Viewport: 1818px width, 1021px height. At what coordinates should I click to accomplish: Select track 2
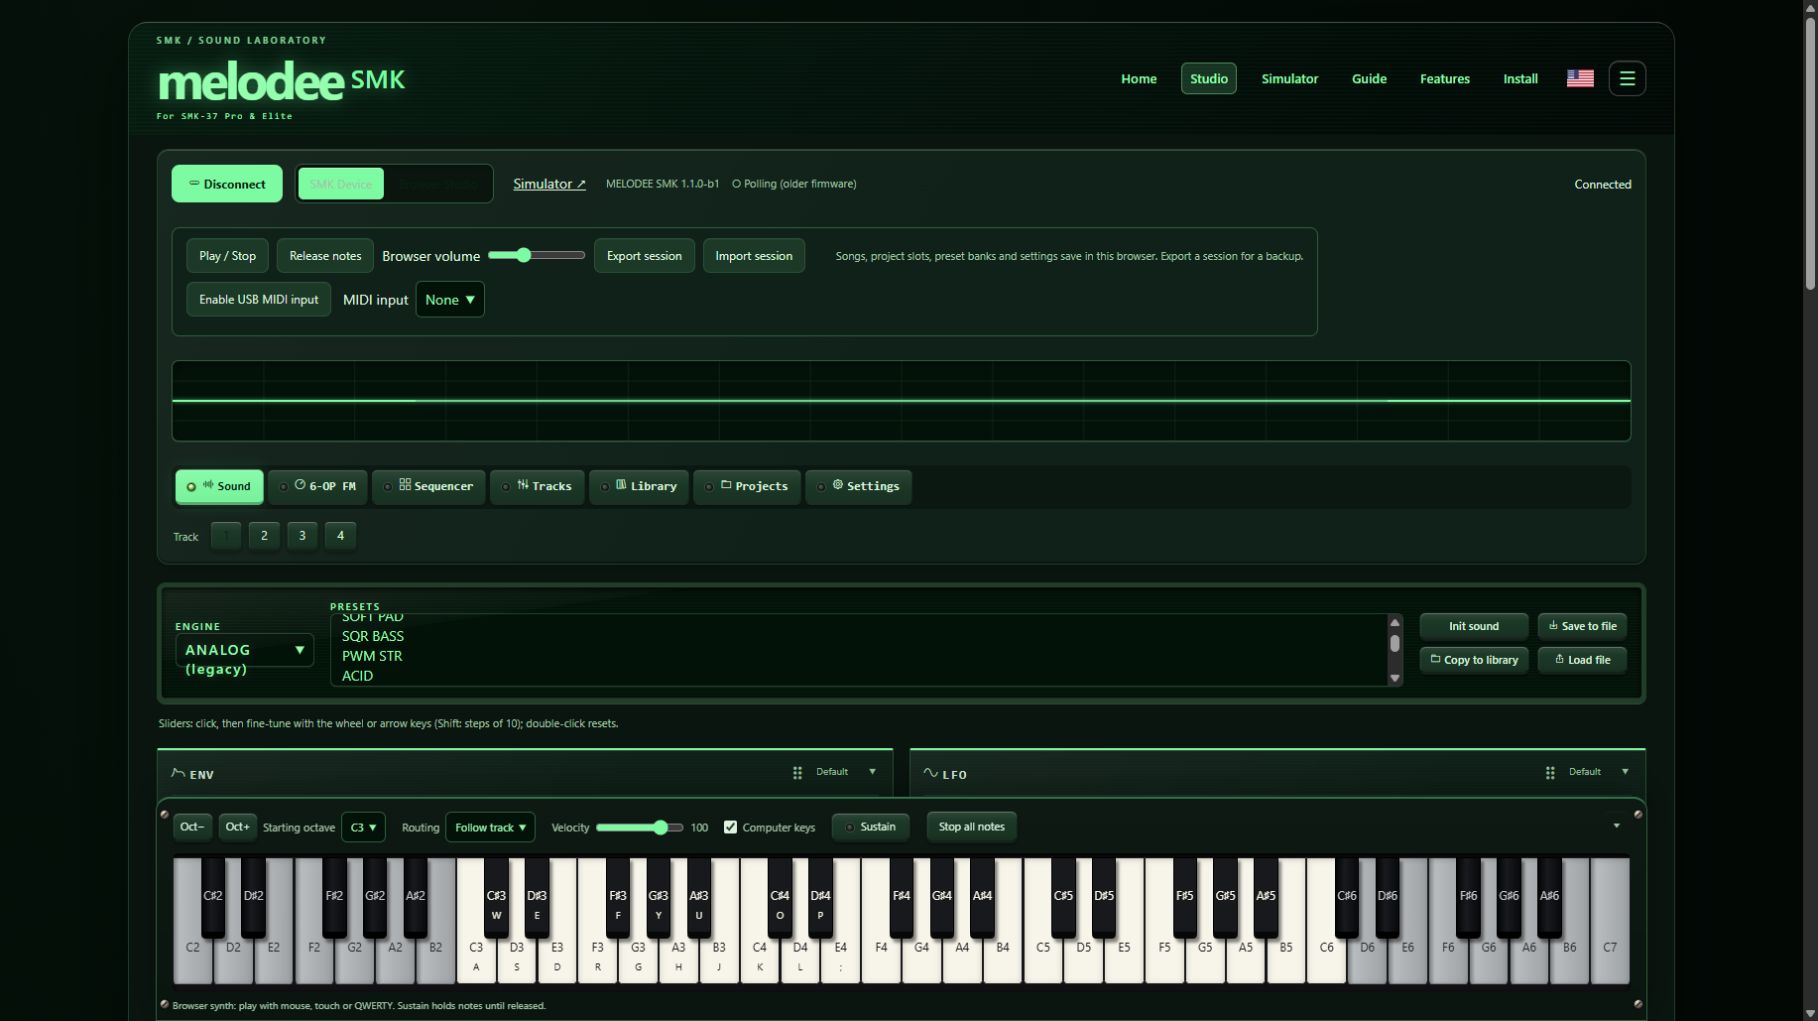(x=264, y=536)
